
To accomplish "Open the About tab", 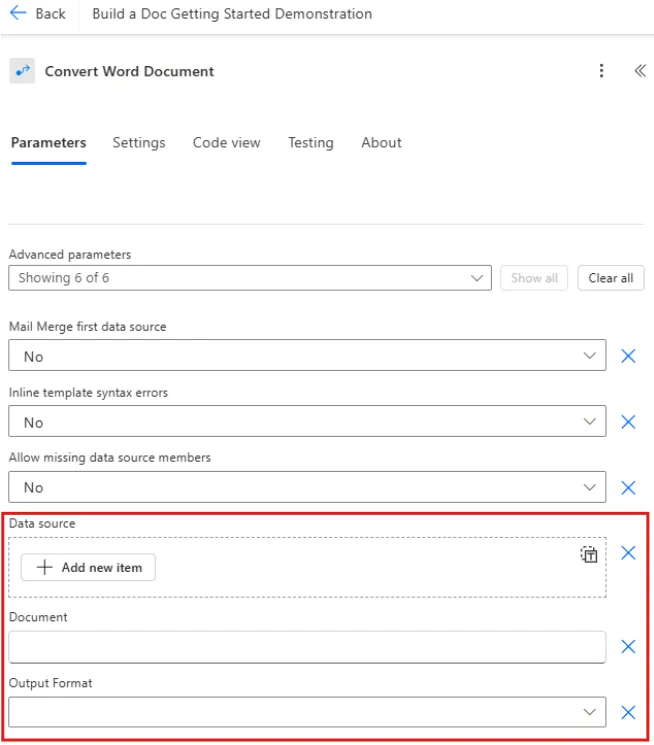I will (x=381, y=143).
